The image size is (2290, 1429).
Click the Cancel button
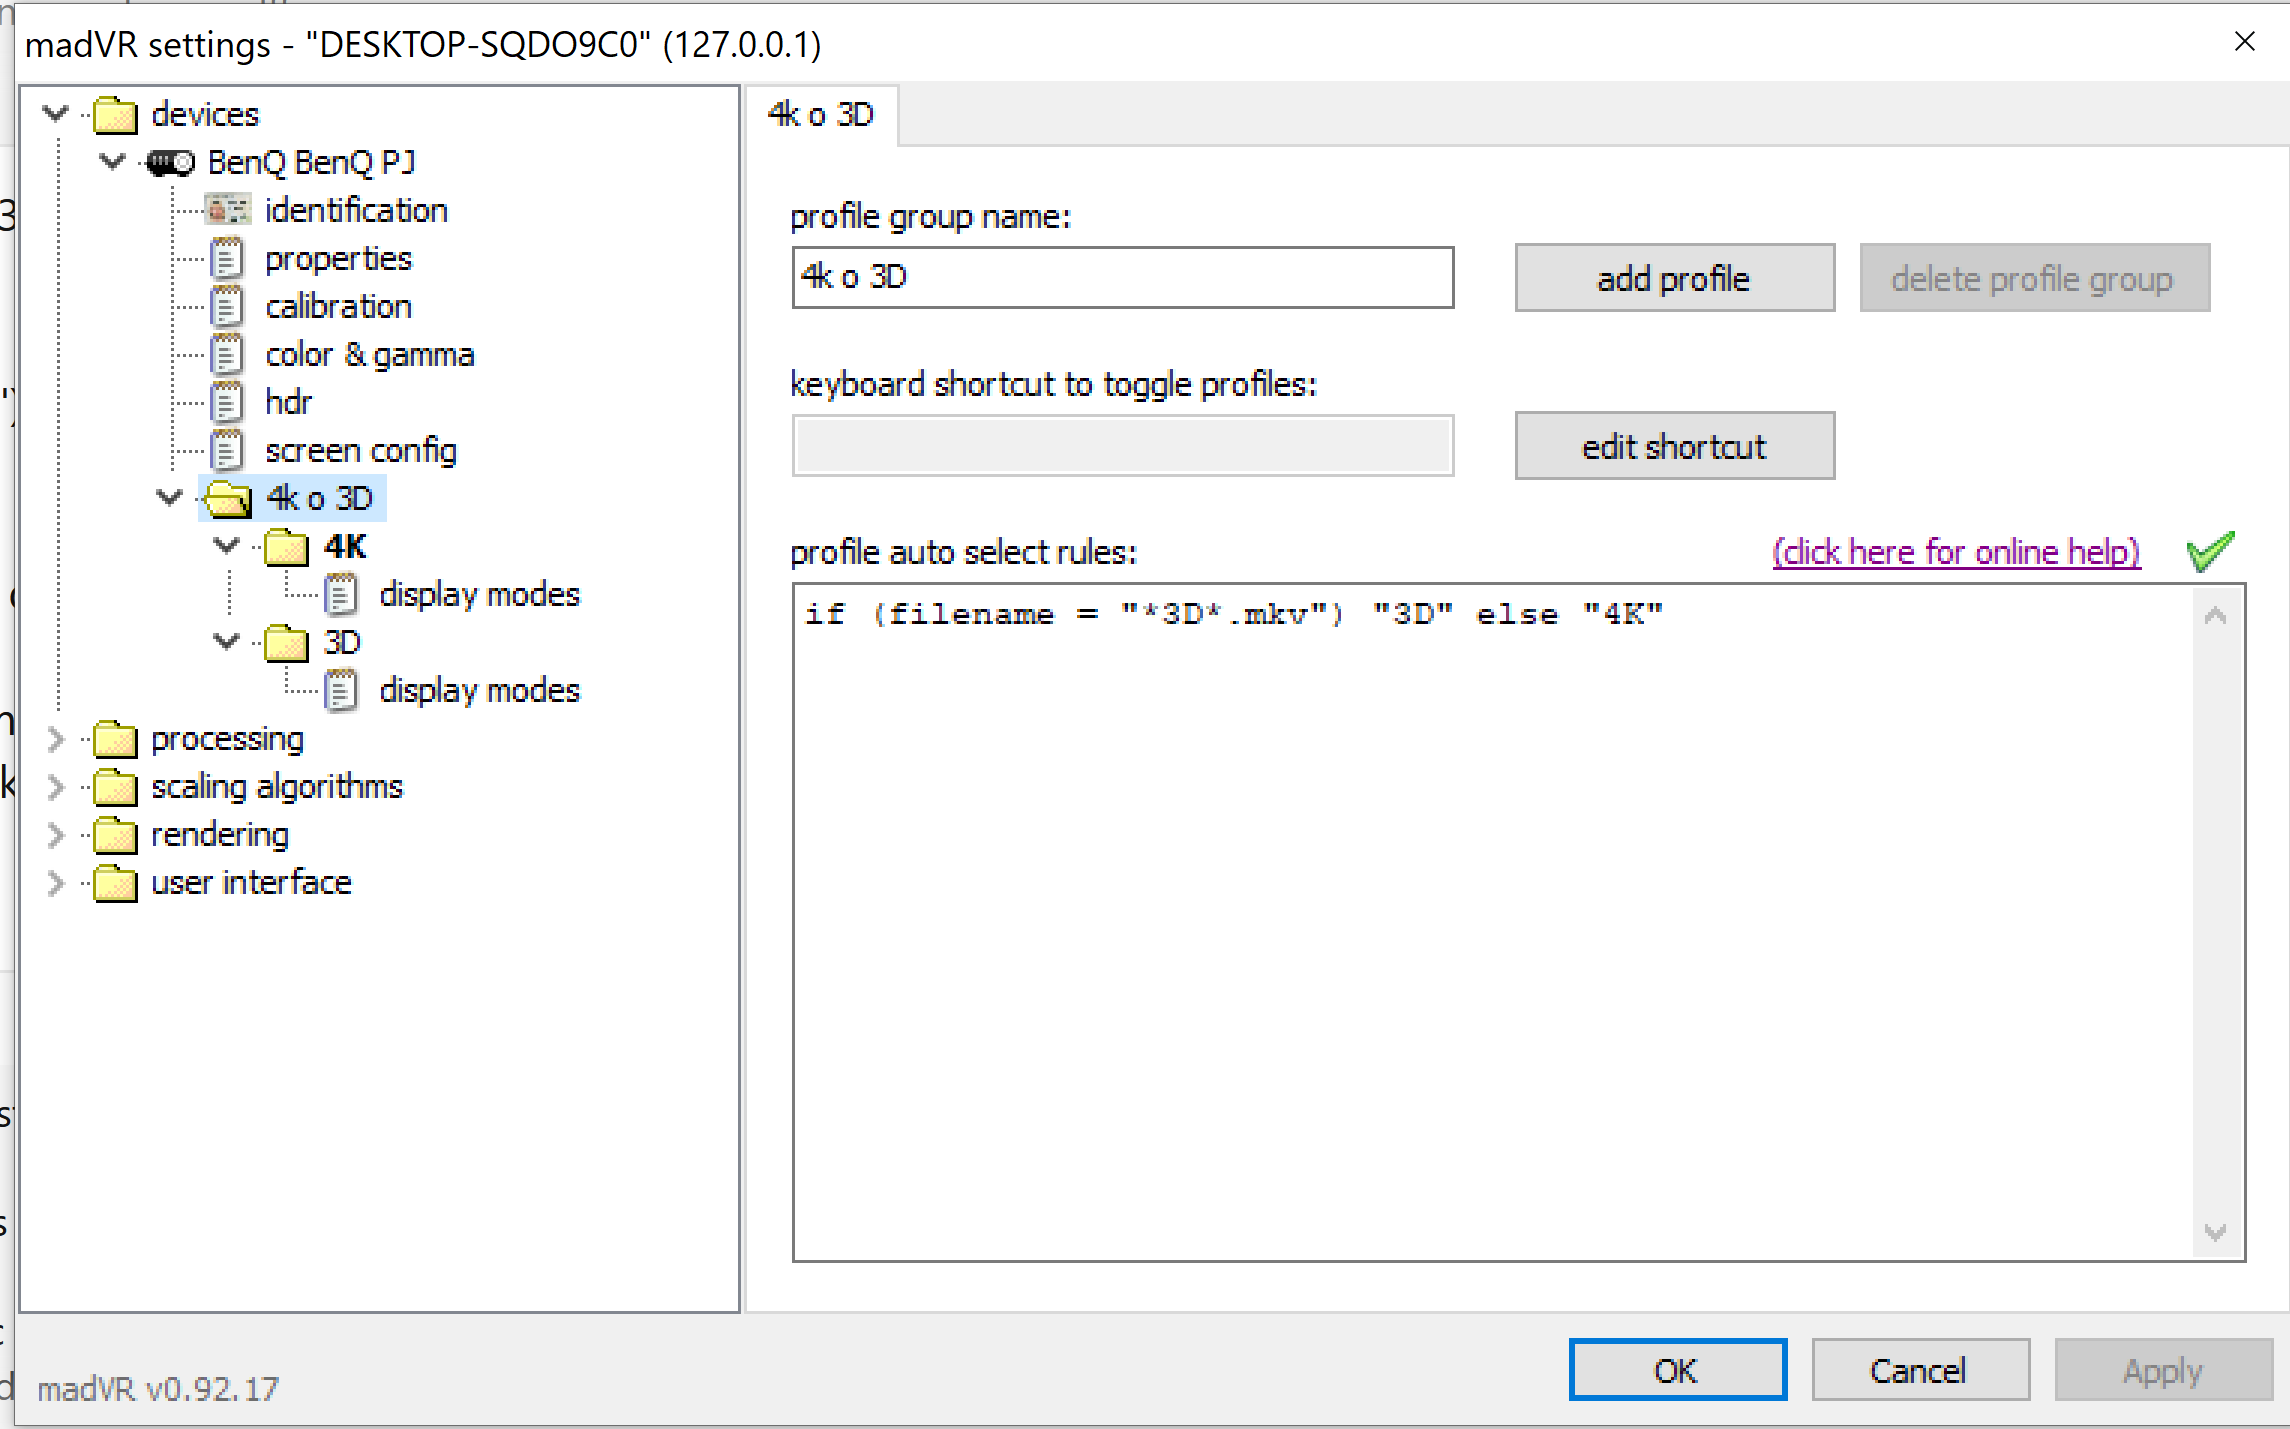pos(1920,1370)
